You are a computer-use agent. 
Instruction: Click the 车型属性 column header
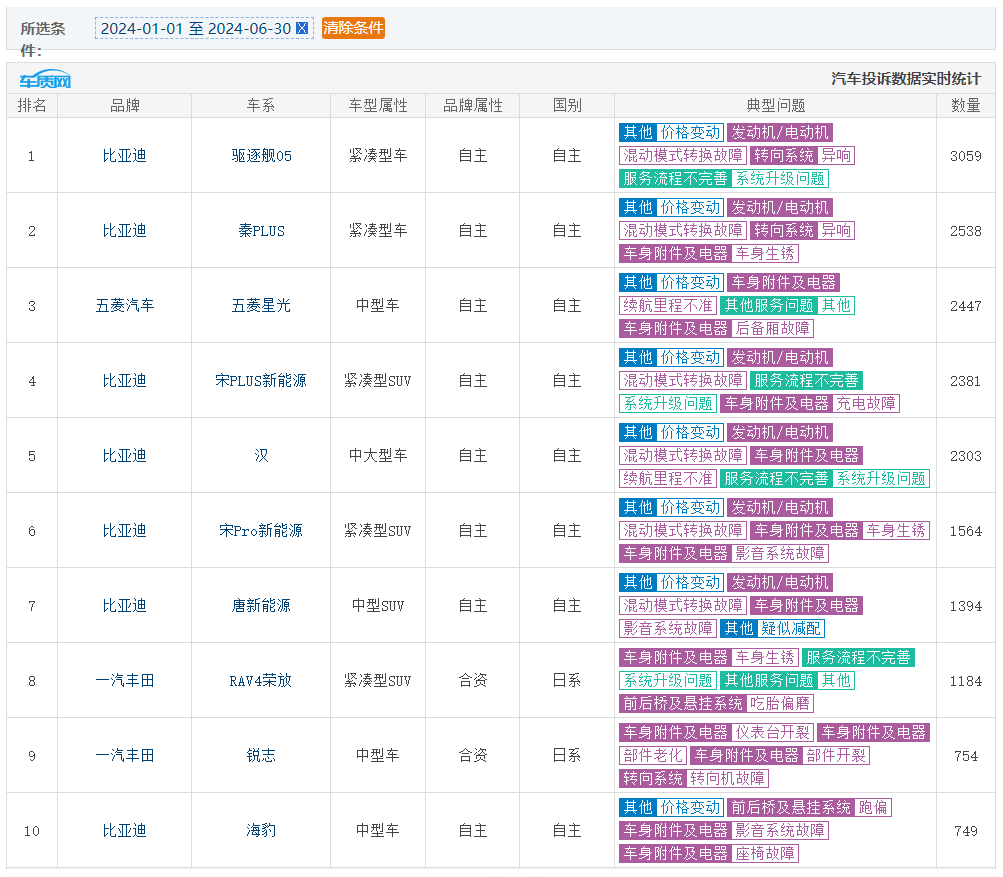[378, 106]
